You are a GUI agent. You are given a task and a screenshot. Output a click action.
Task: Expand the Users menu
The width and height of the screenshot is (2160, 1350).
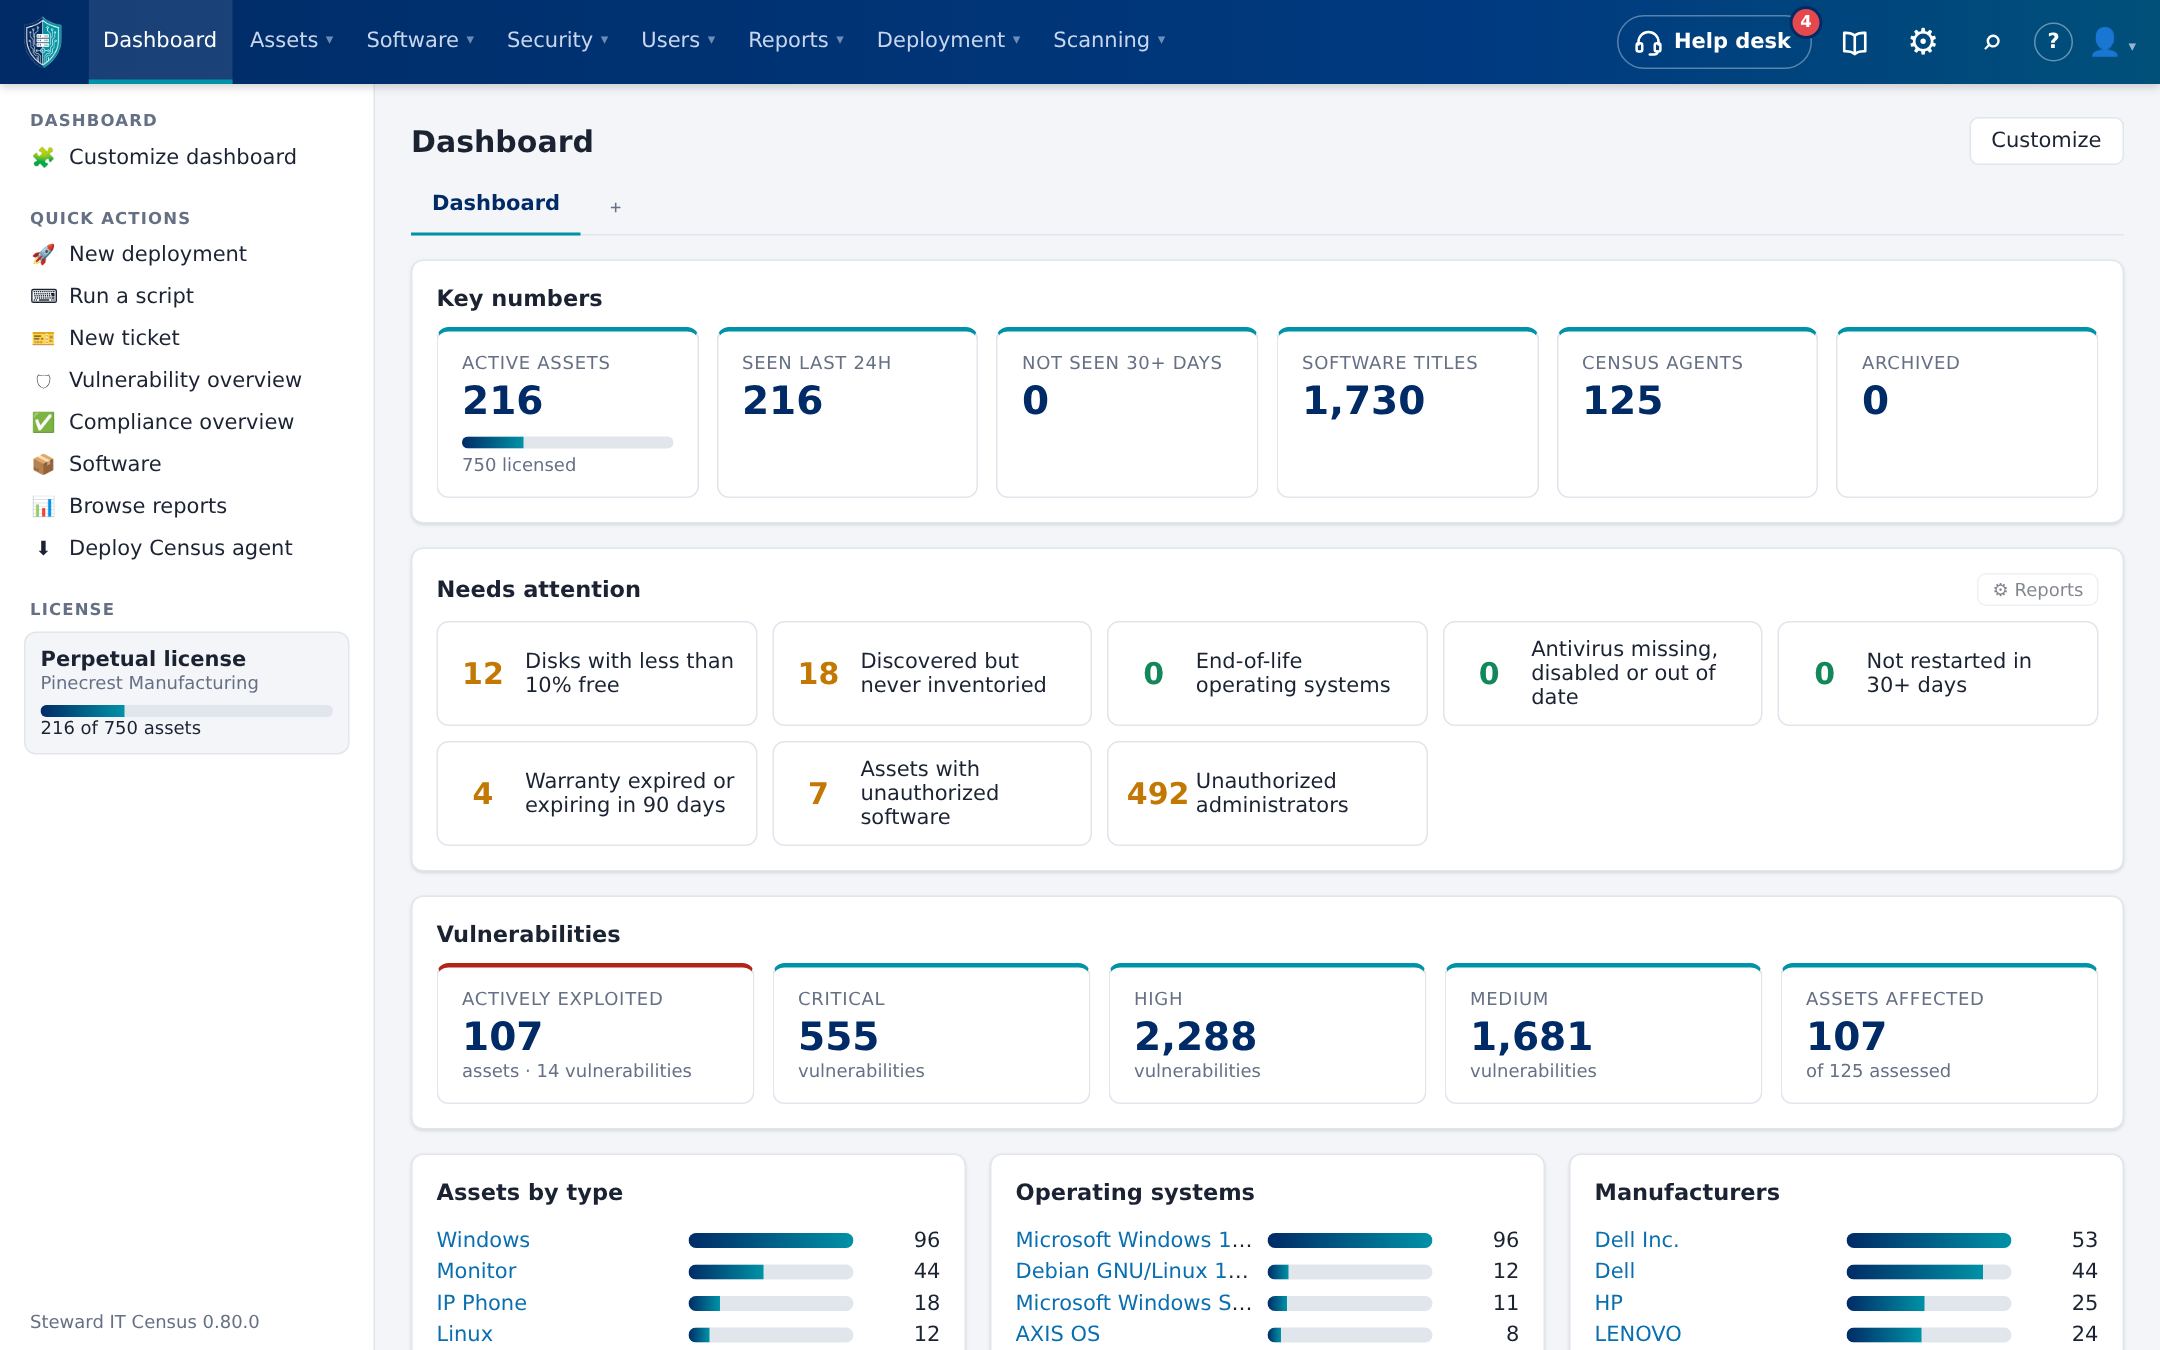click(678, 40)
